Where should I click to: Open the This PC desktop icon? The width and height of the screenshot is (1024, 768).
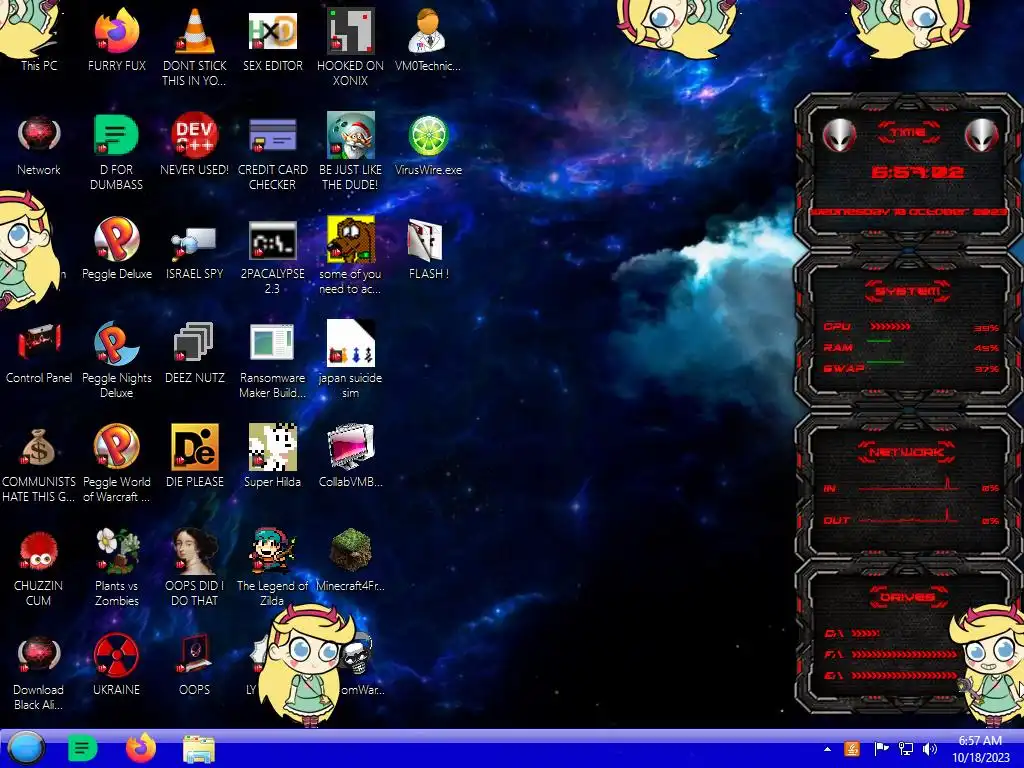click(39, 38)
